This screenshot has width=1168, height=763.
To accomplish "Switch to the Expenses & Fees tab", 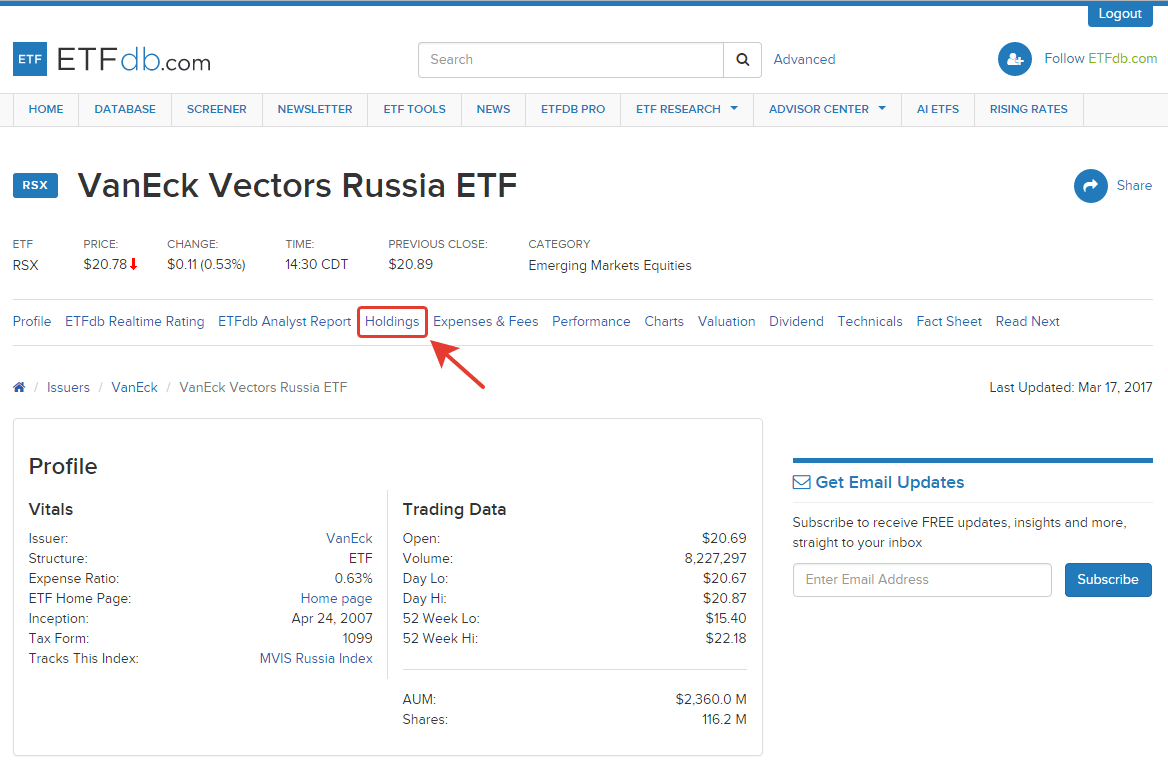I will (x=485, y=321).
